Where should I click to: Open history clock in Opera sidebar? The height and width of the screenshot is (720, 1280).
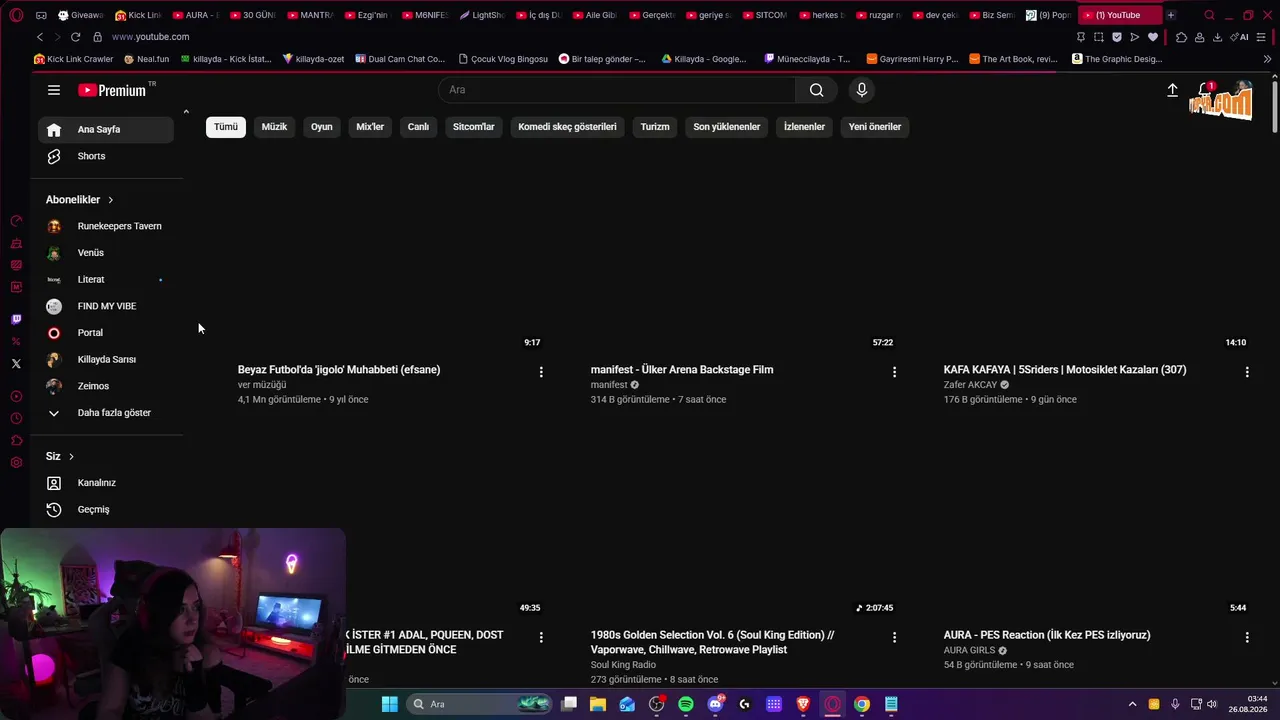coord(16,418)
